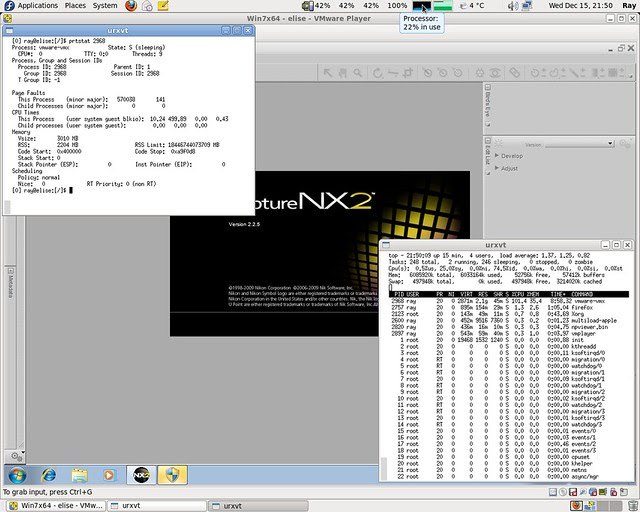
Task: Click the Rotate tool in Capture NX2 toolbar
Action: click(378, 73)
